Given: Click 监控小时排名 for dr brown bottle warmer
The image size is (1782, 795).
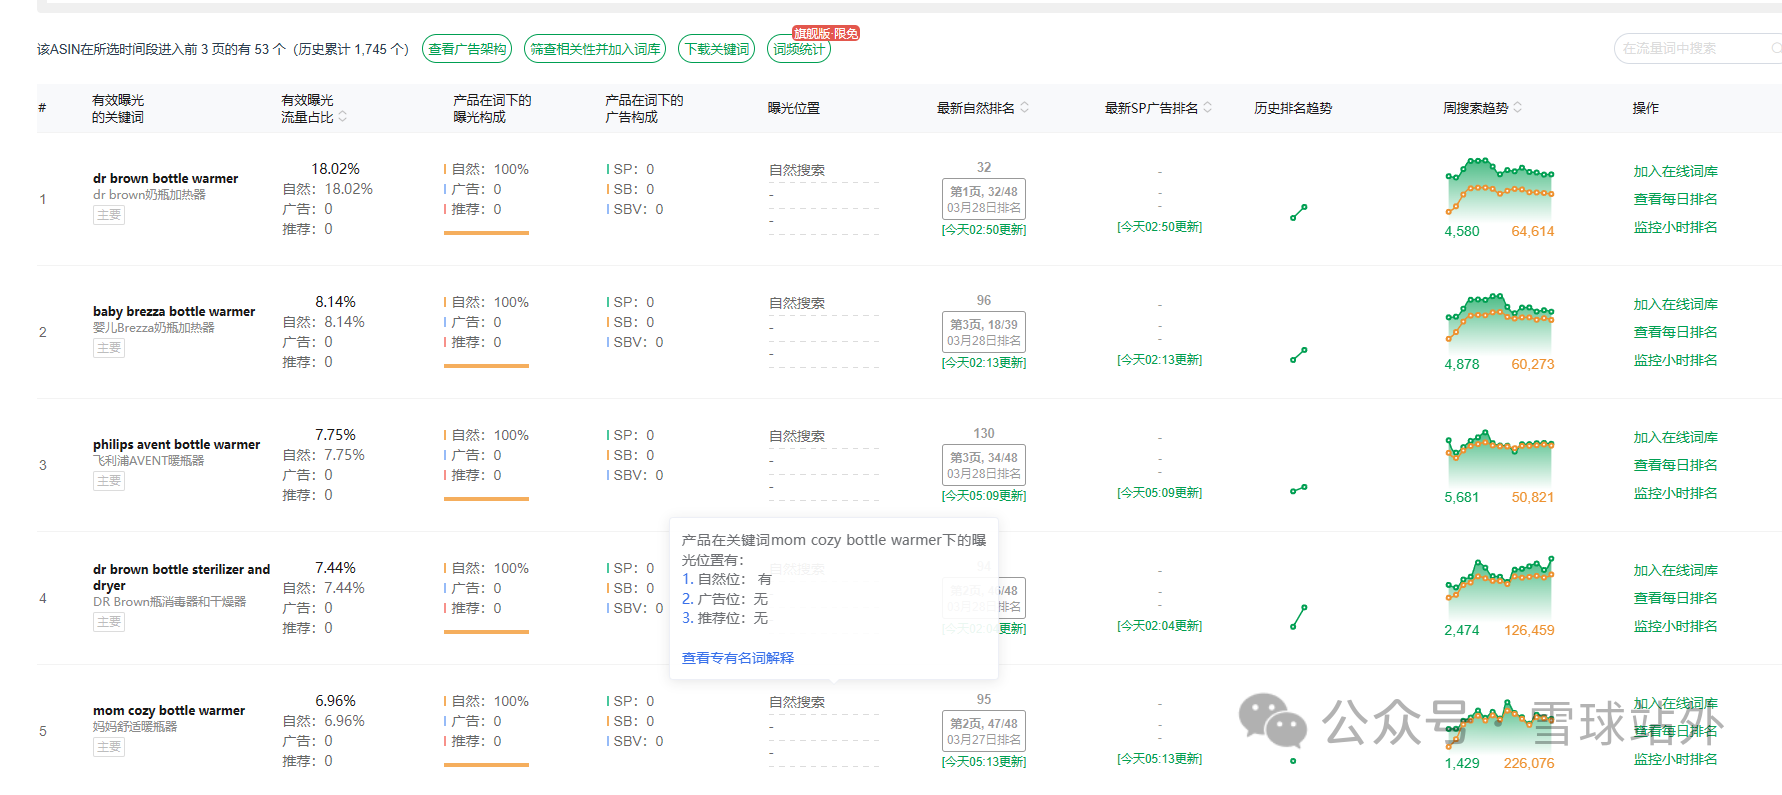Looking at the screenshot, I should (x=1675, y=228).
